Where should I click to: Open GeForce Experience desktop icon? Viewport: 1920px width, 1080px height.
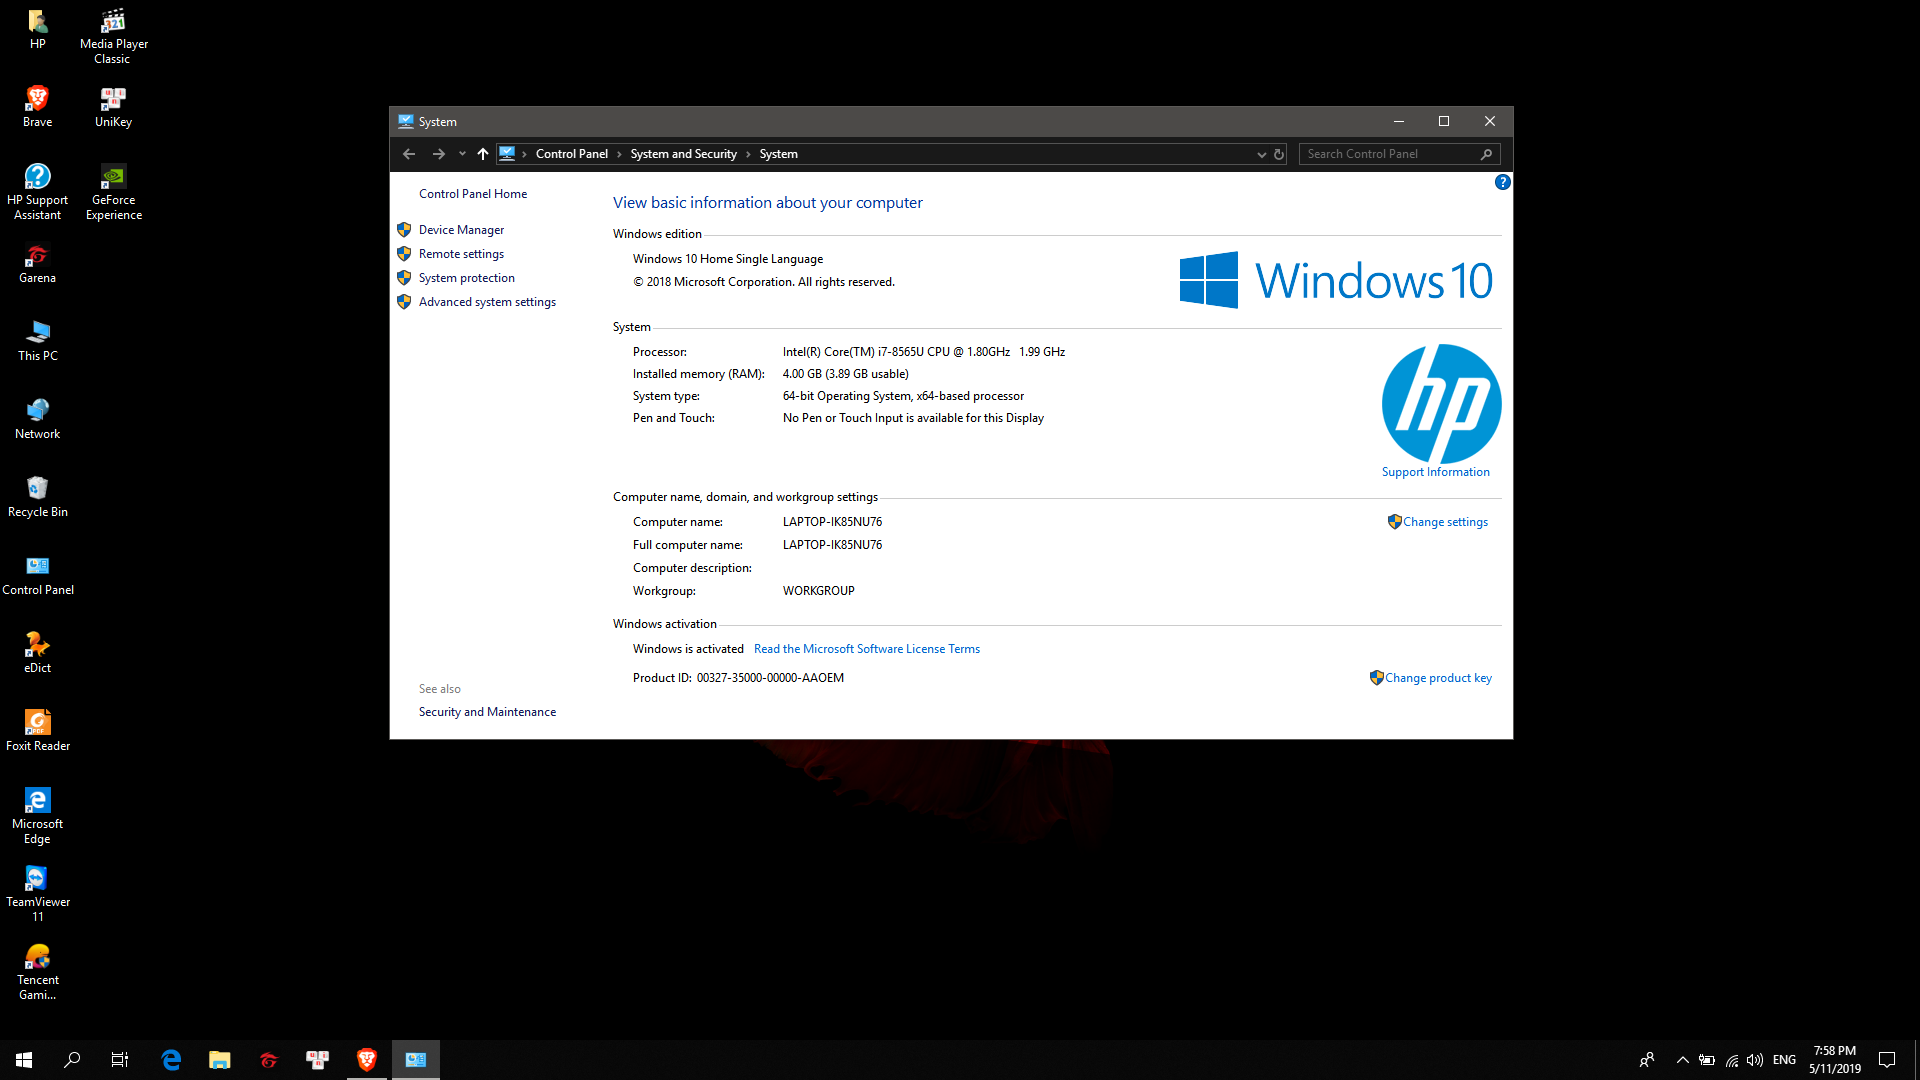[x=113, y=192]
